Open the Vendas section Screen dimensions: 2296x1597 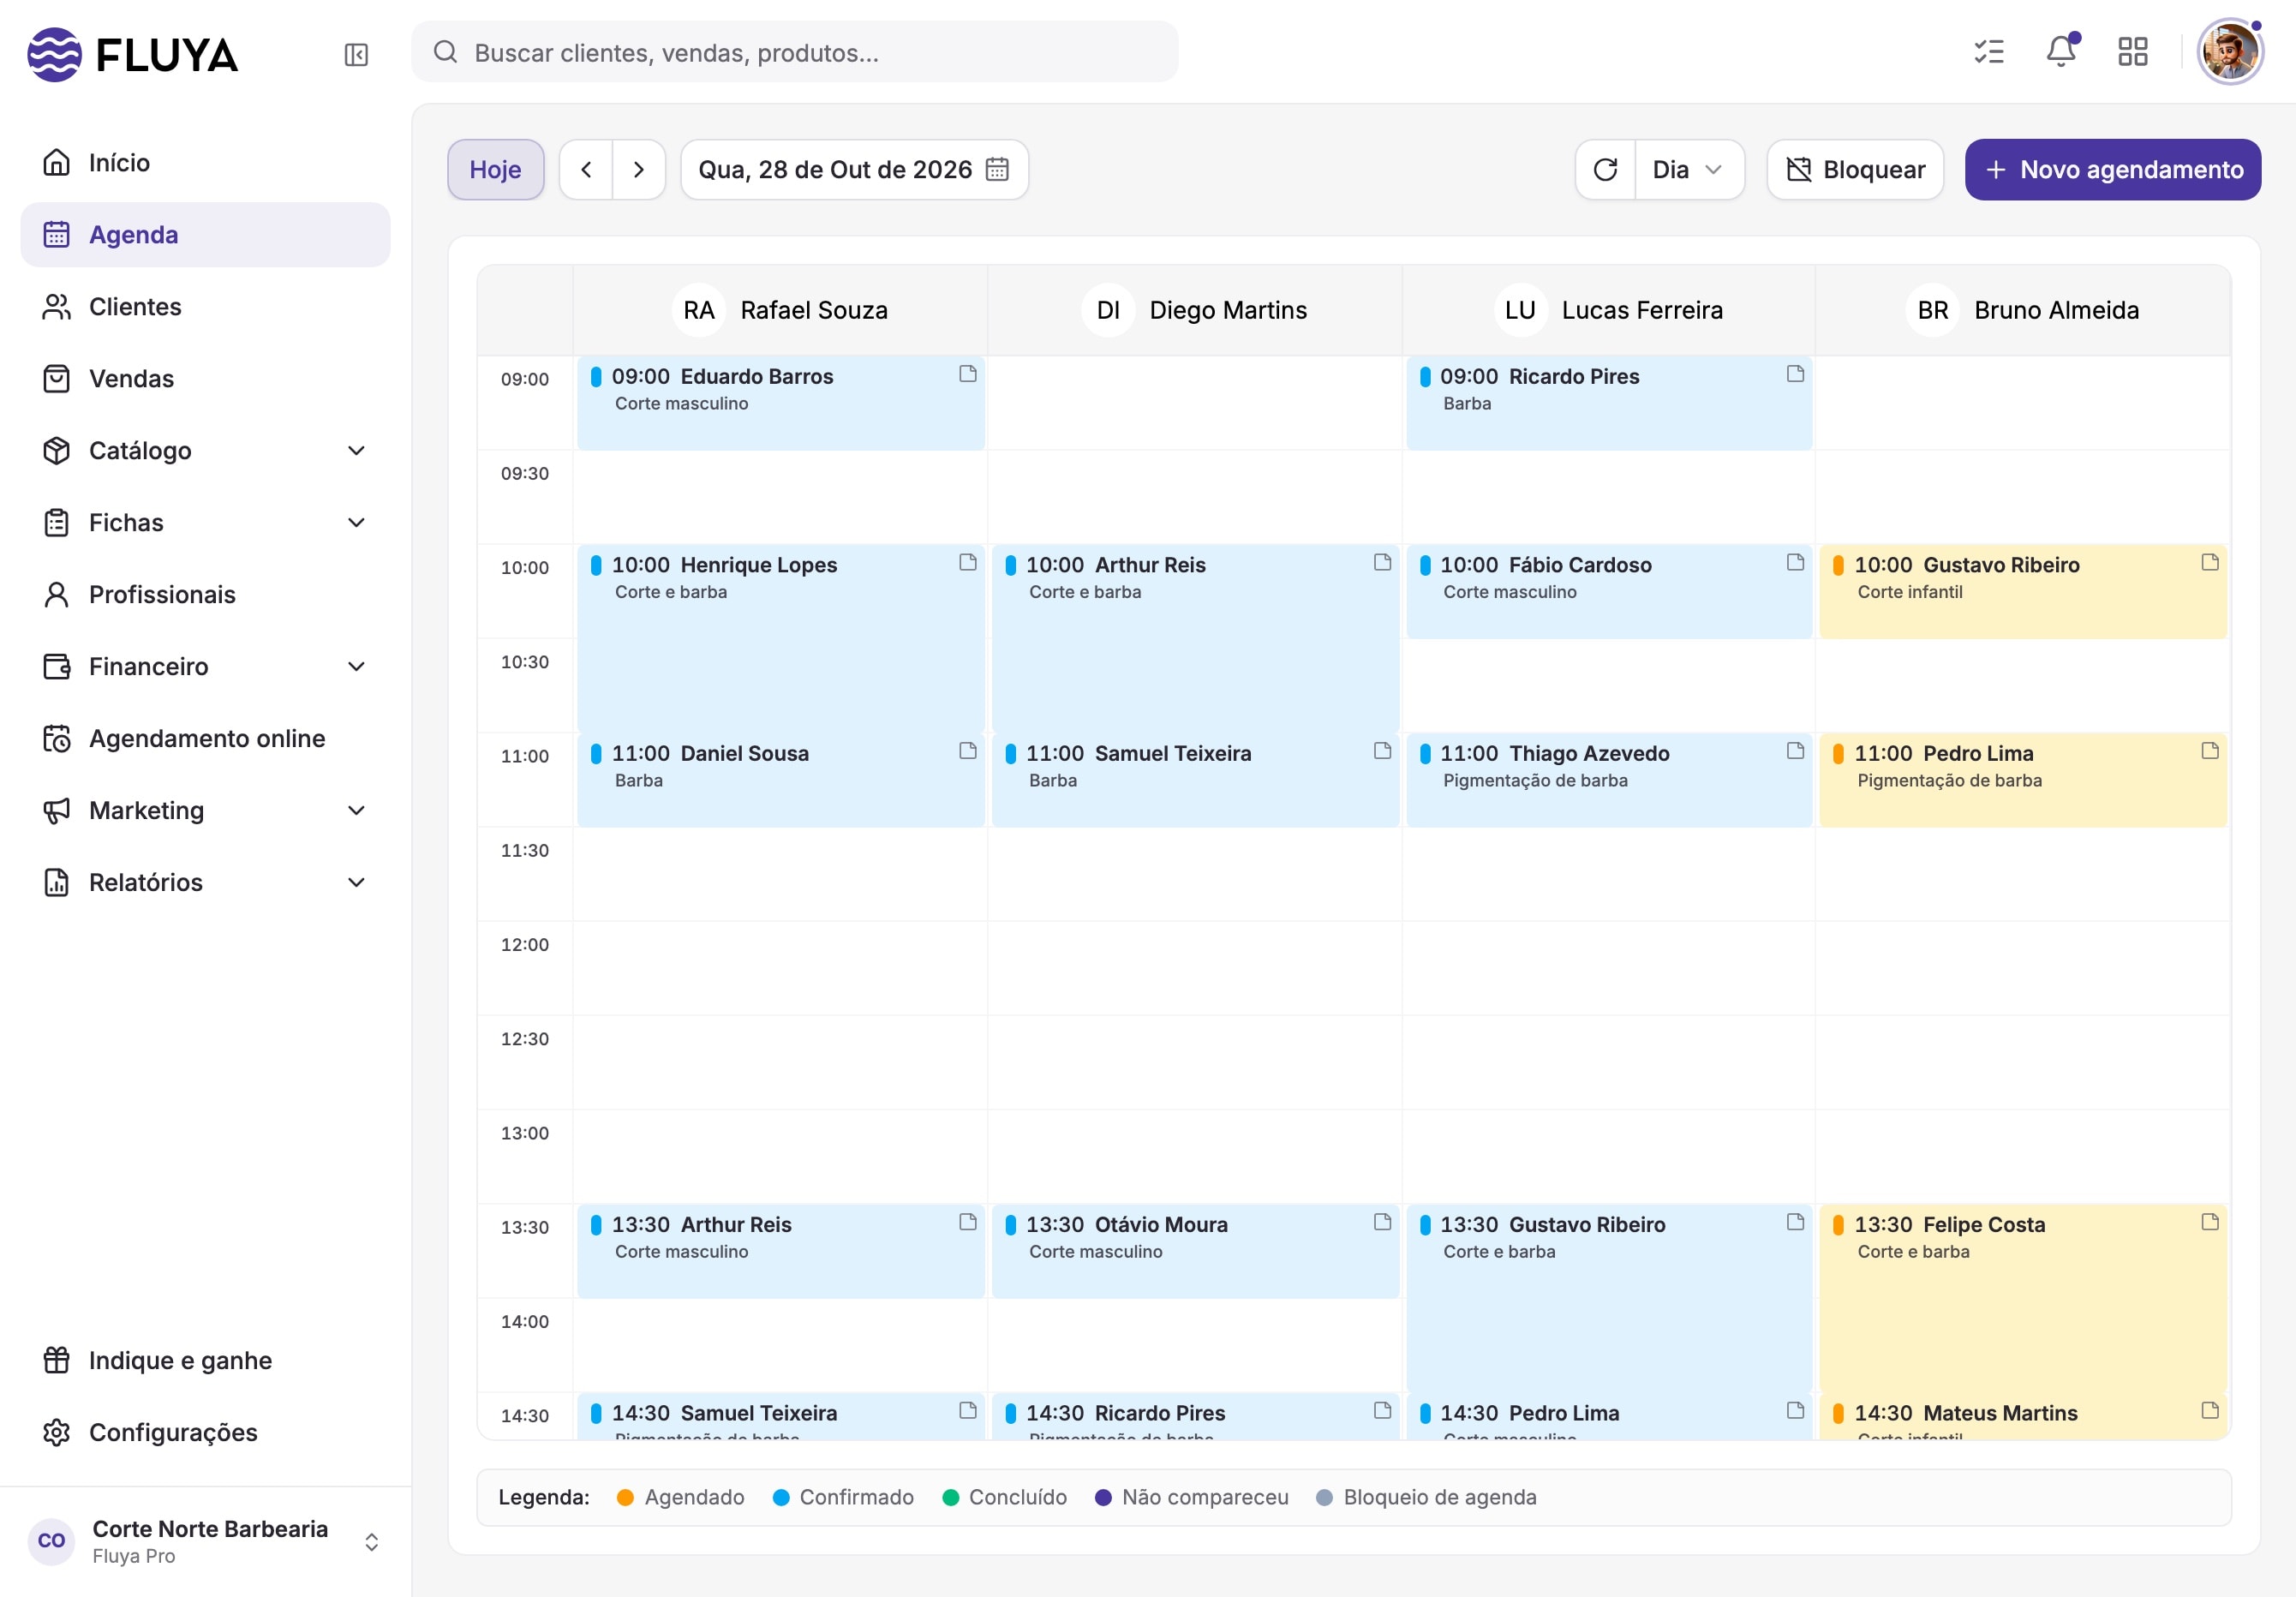coord(205,379)
